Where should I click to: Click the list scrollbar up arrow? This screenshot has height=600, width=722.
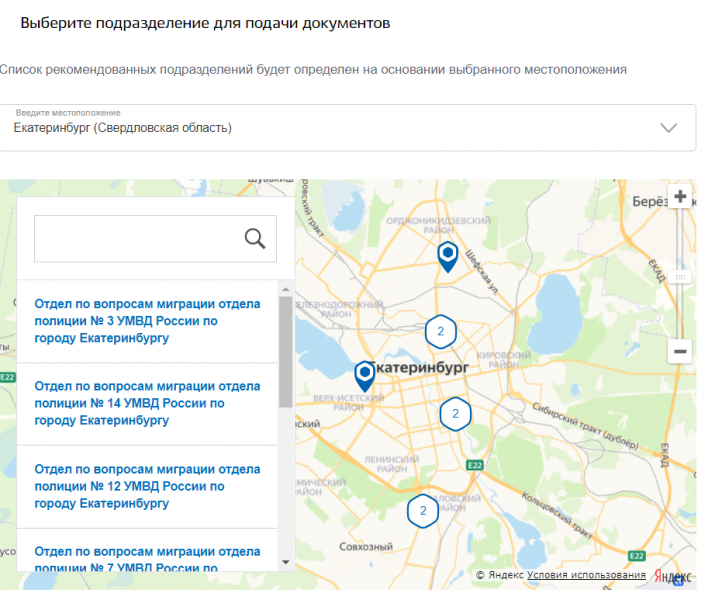pos(285,289)
